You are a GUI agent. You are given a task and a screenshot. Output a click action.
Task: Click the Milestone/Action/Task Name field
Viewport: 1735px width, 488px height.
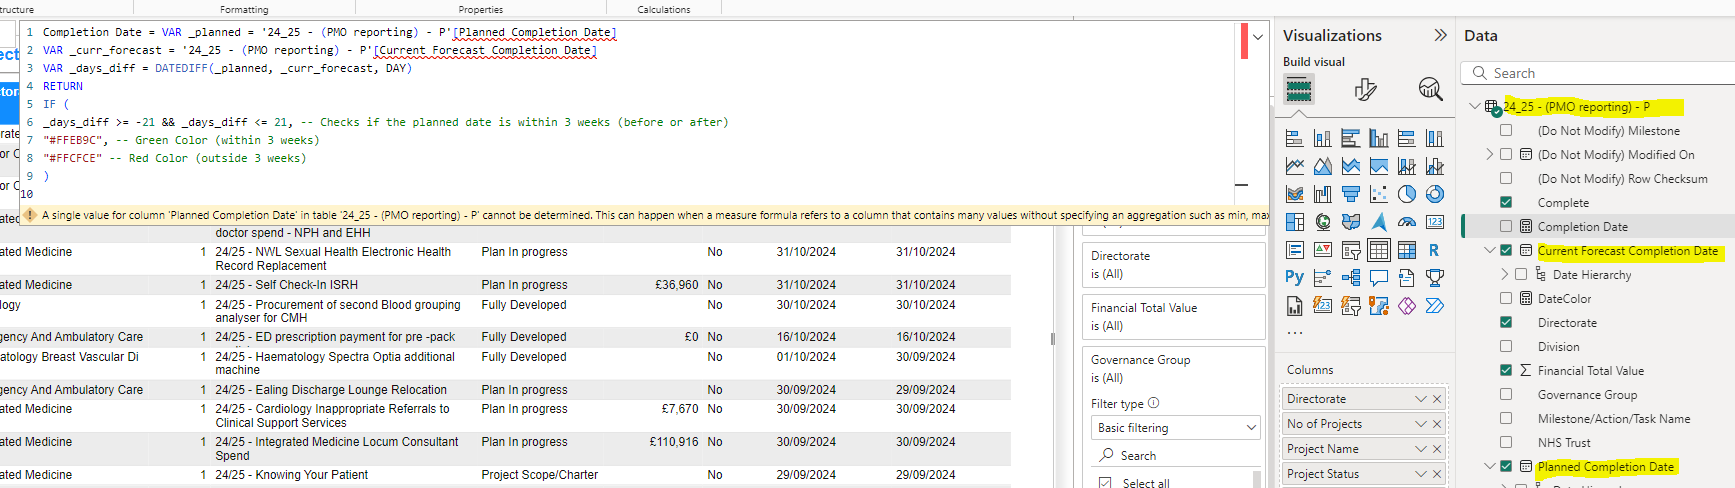tap(1614, 418)
